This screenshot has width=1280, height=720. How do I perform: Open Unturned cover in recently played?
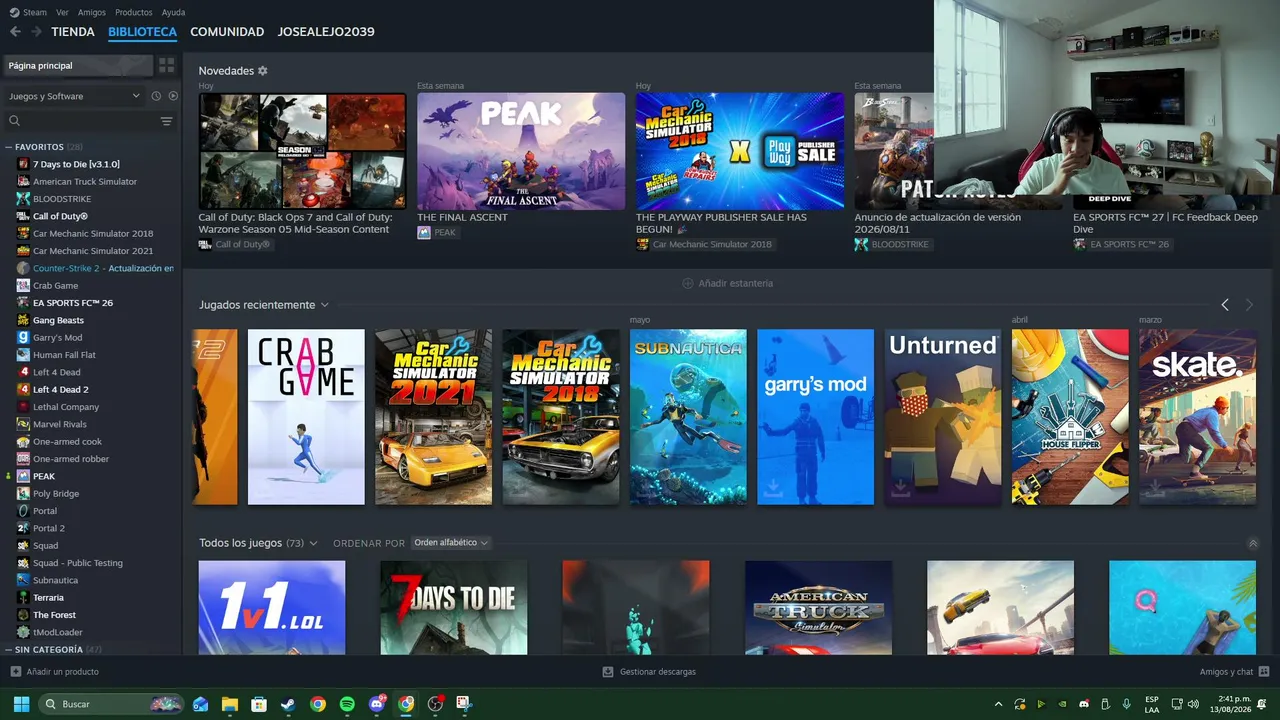click(943, 417)
